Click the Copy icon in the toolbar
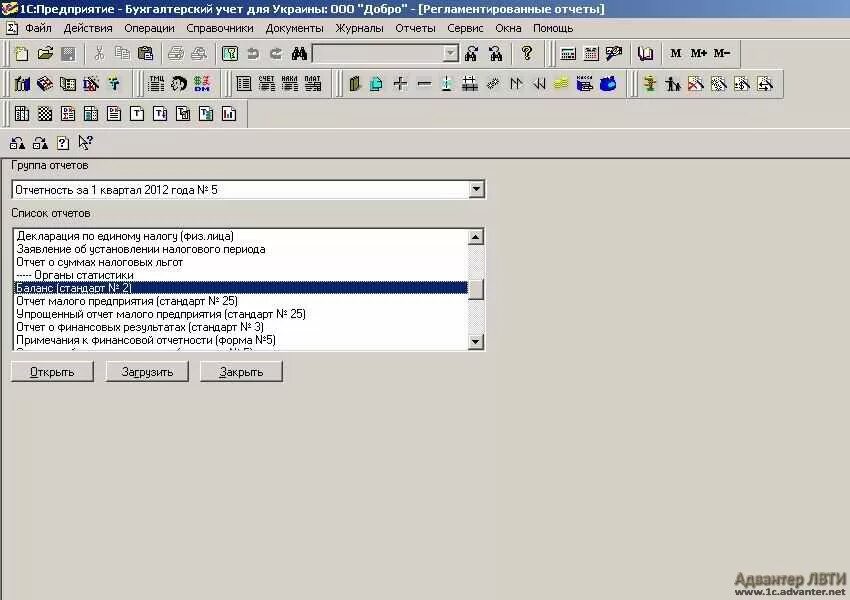 tap(122, 53)
